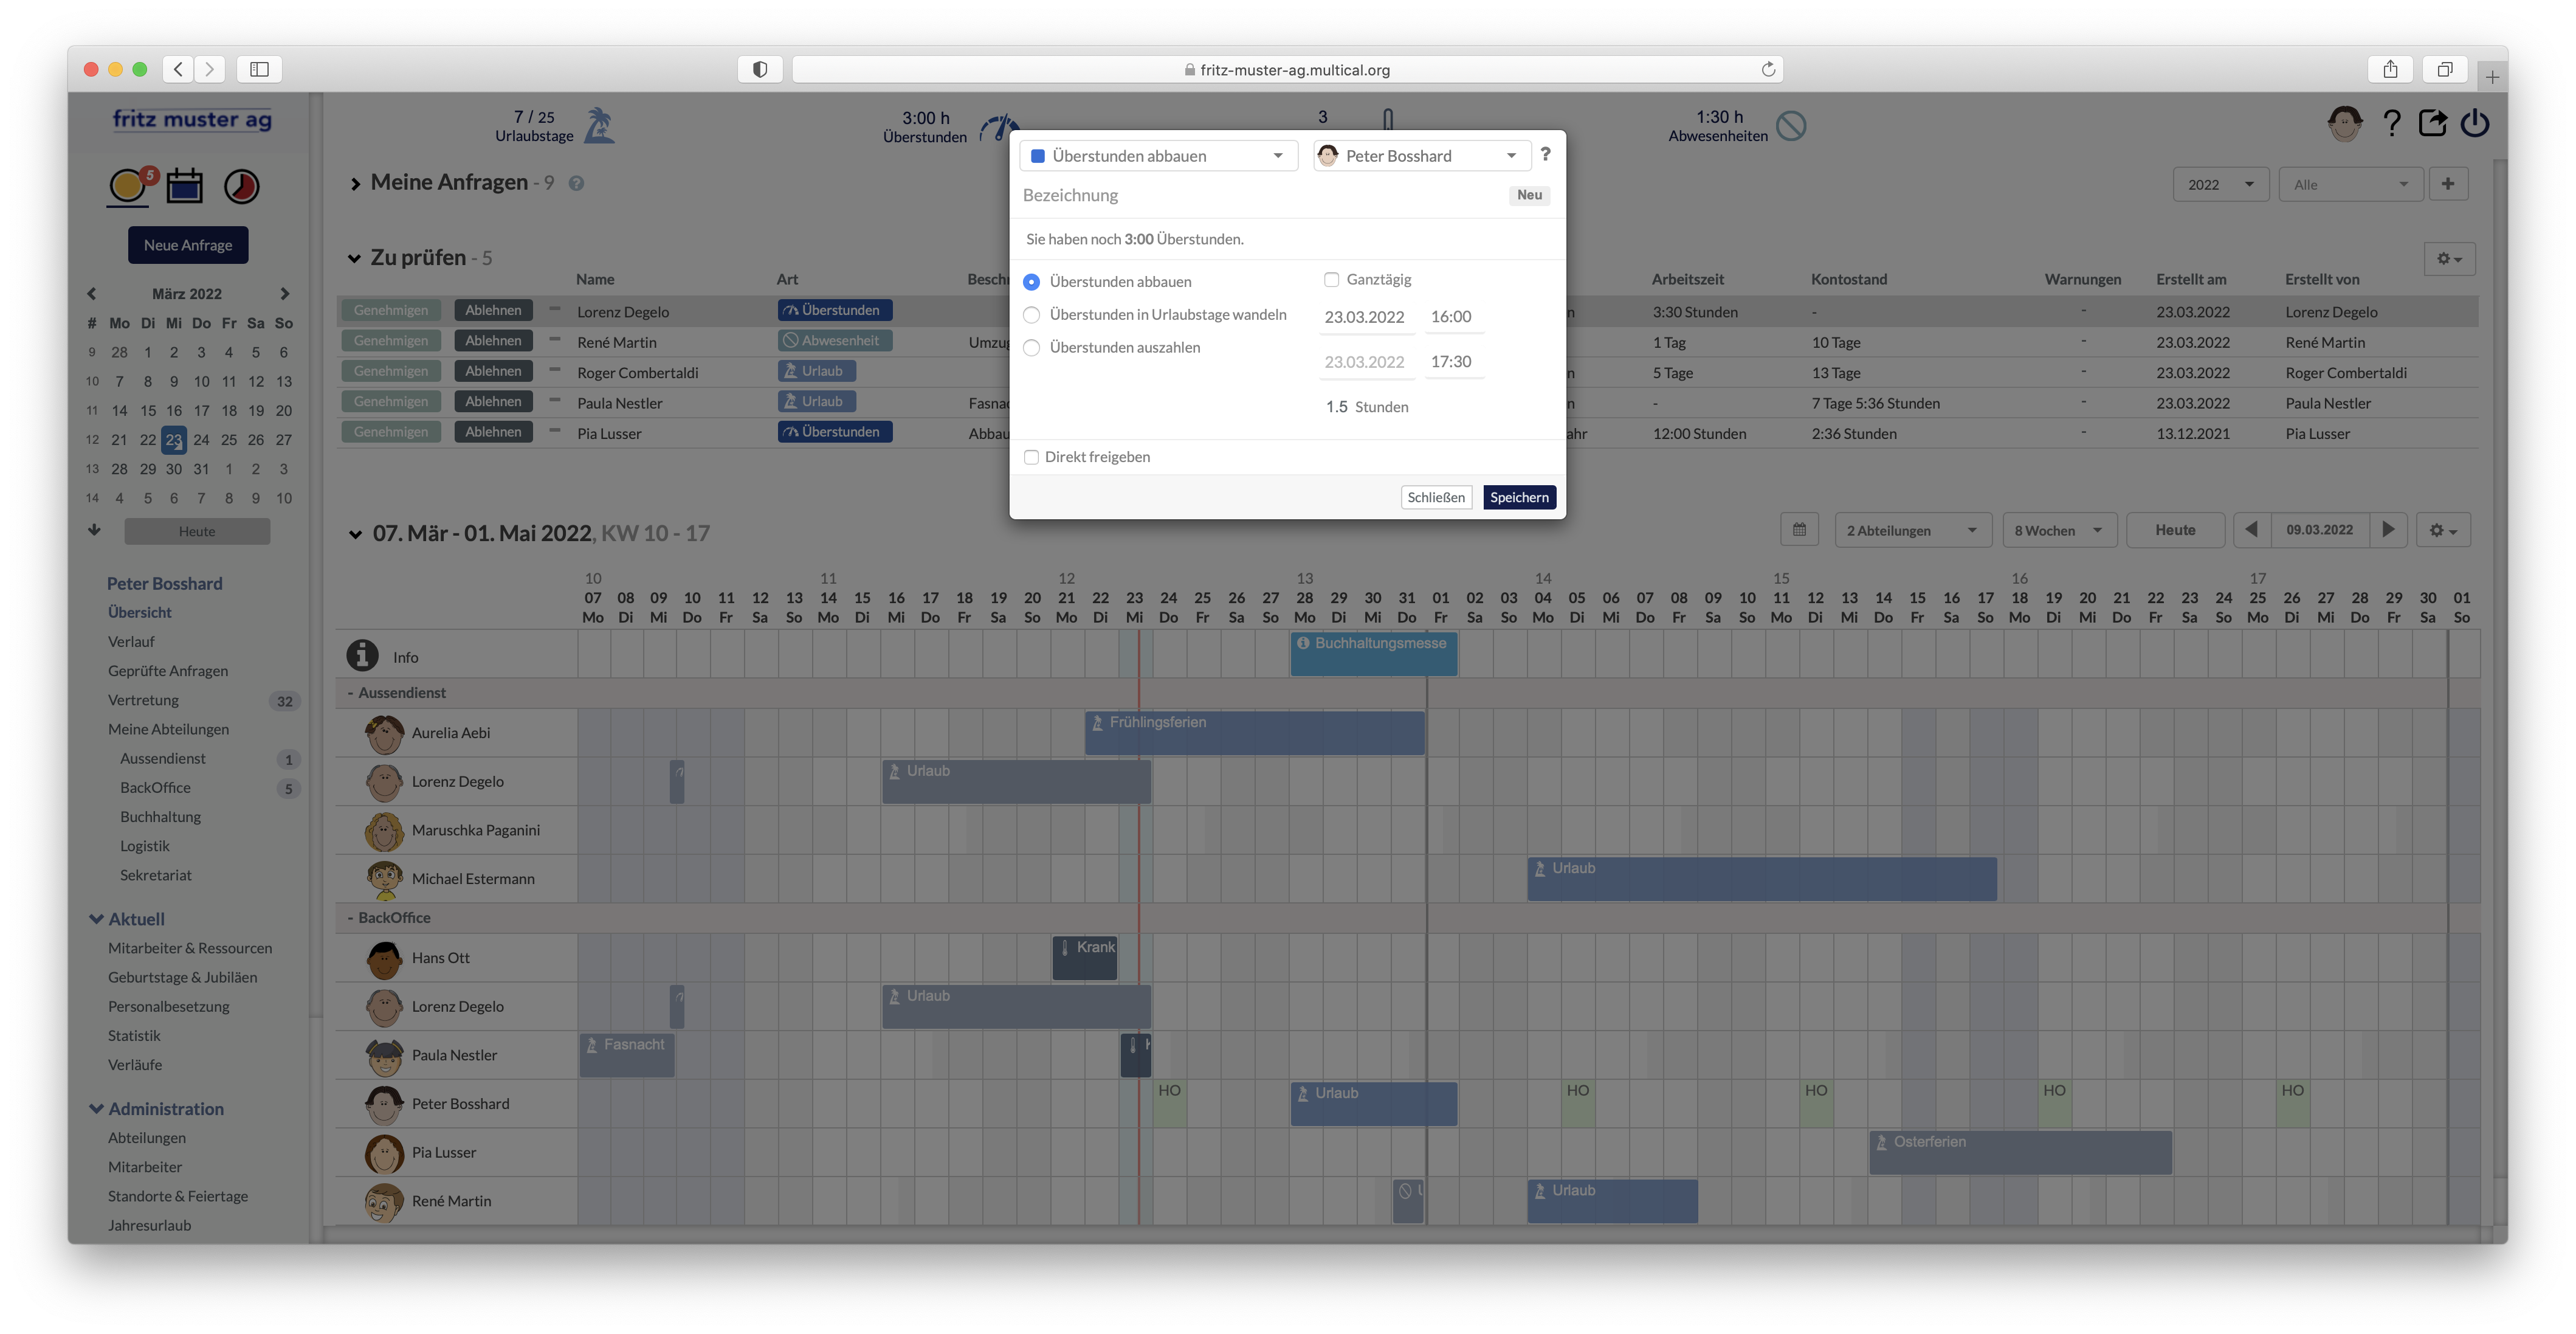Click the Neue Anfrage button
This screenshot has width=2576, height=1334.
pos(188,245)
